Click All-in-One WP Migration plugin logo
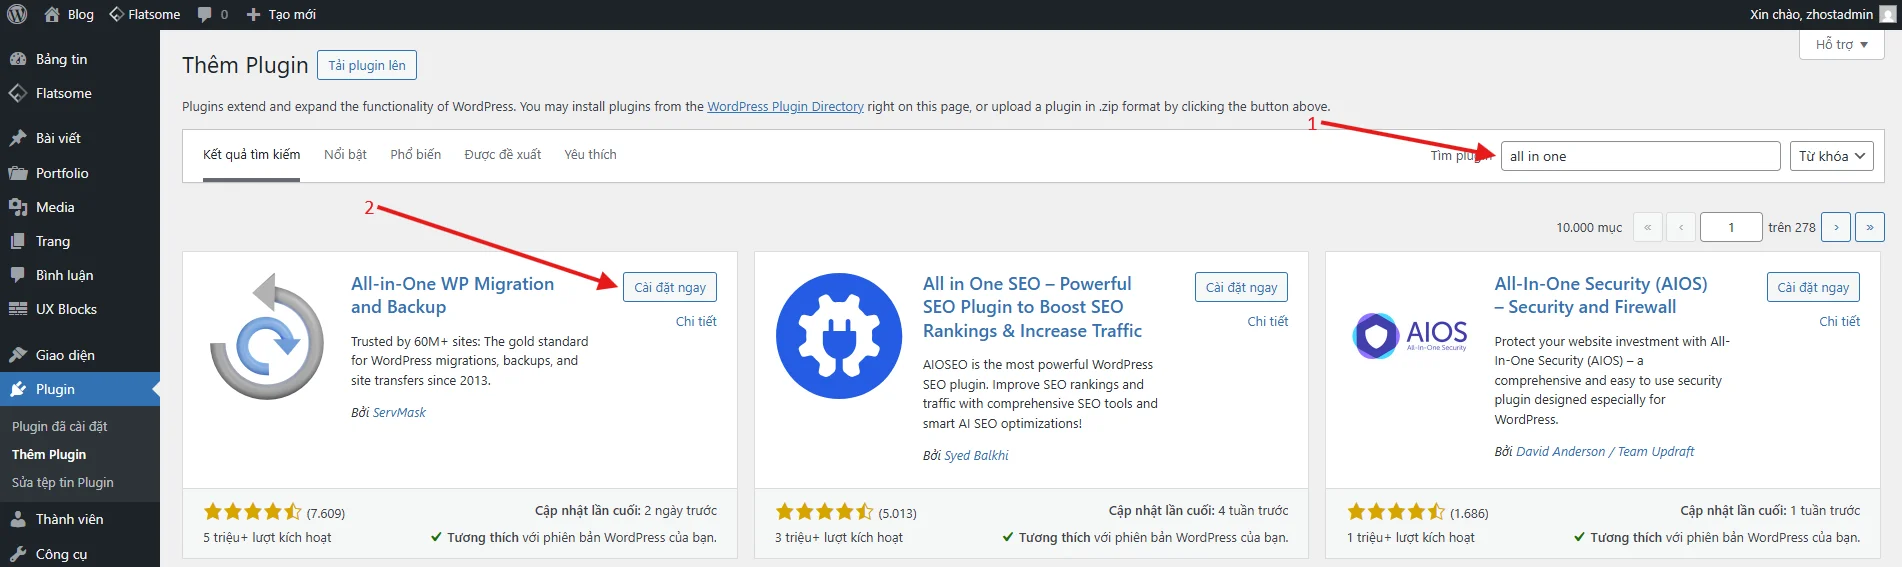This screenshot has width=1902, height=567. [267, 336]
